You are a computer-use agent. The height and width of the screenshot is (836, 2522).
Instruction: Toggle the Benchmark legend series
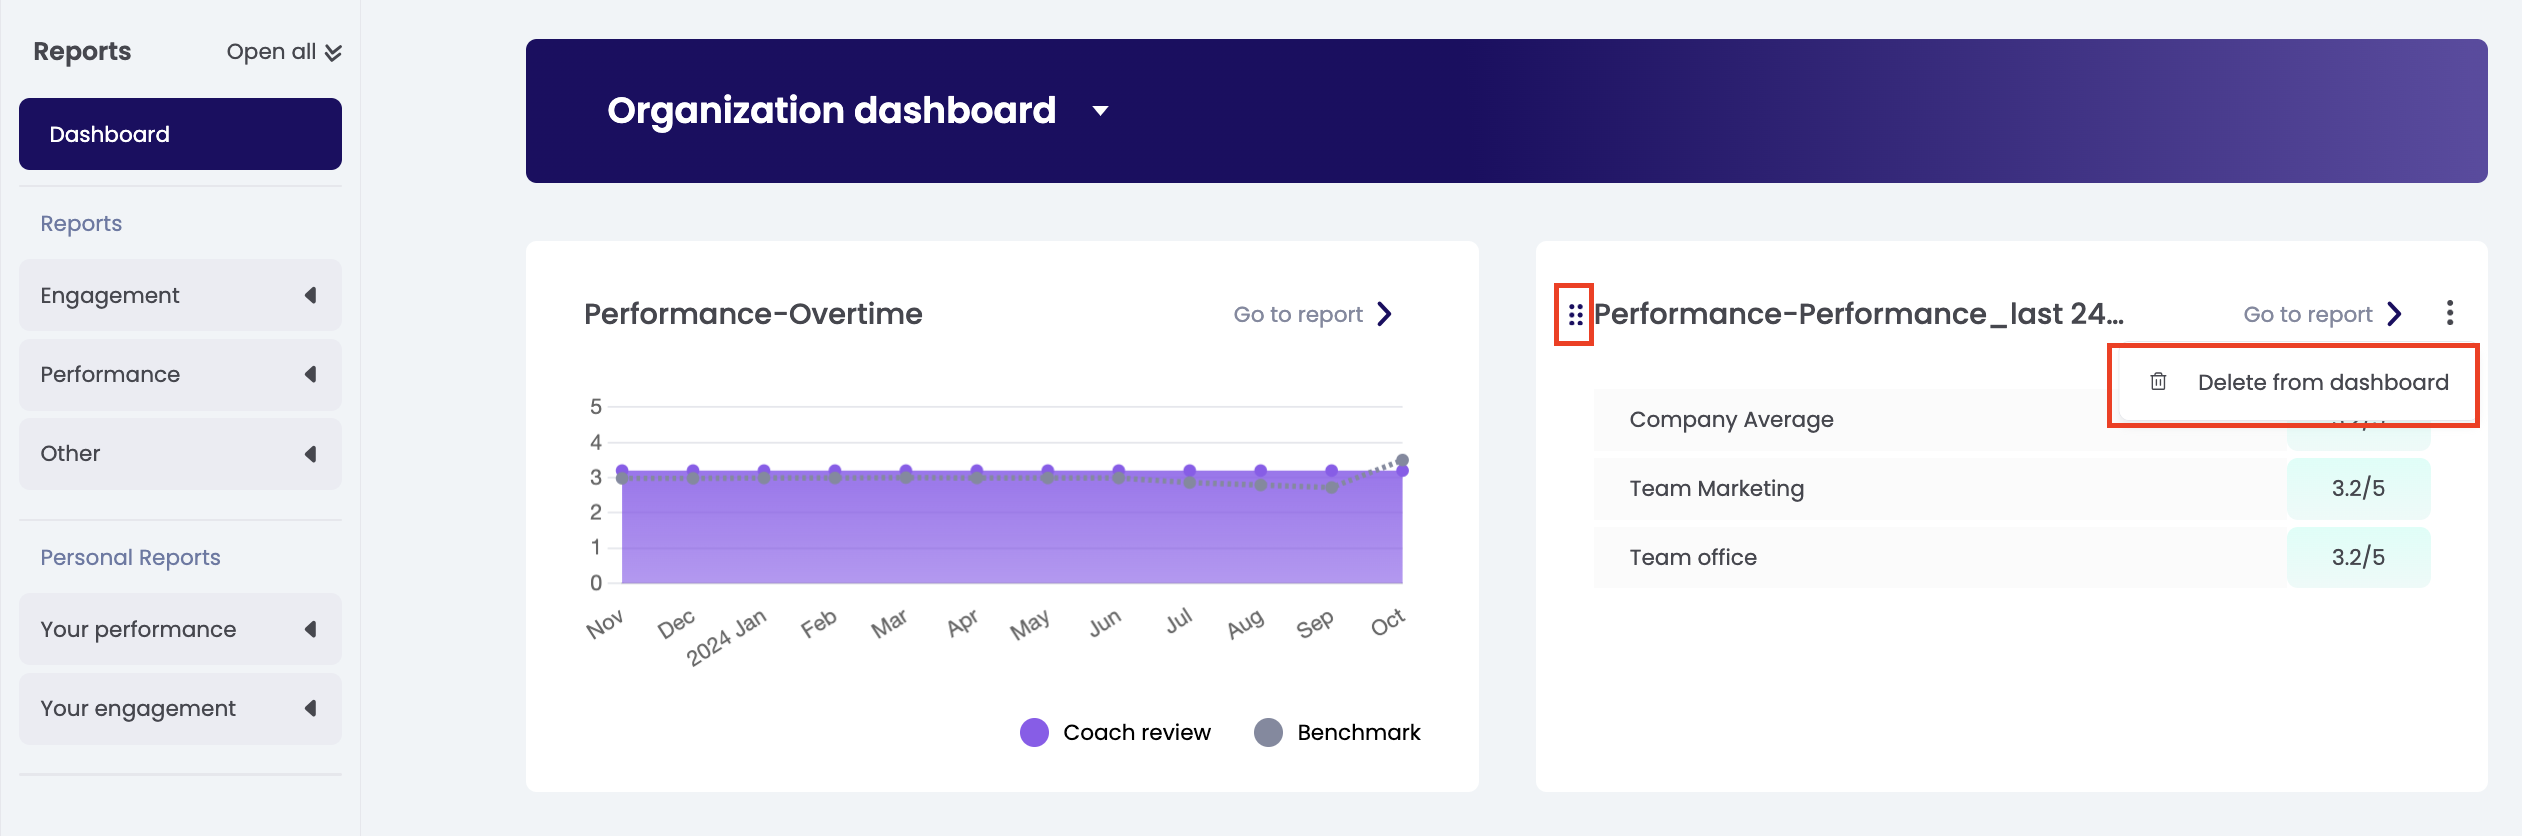tap(1268, 732)
